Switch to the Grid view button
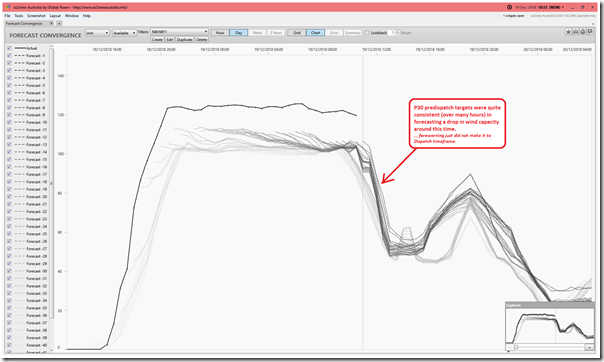 (297, 33)
